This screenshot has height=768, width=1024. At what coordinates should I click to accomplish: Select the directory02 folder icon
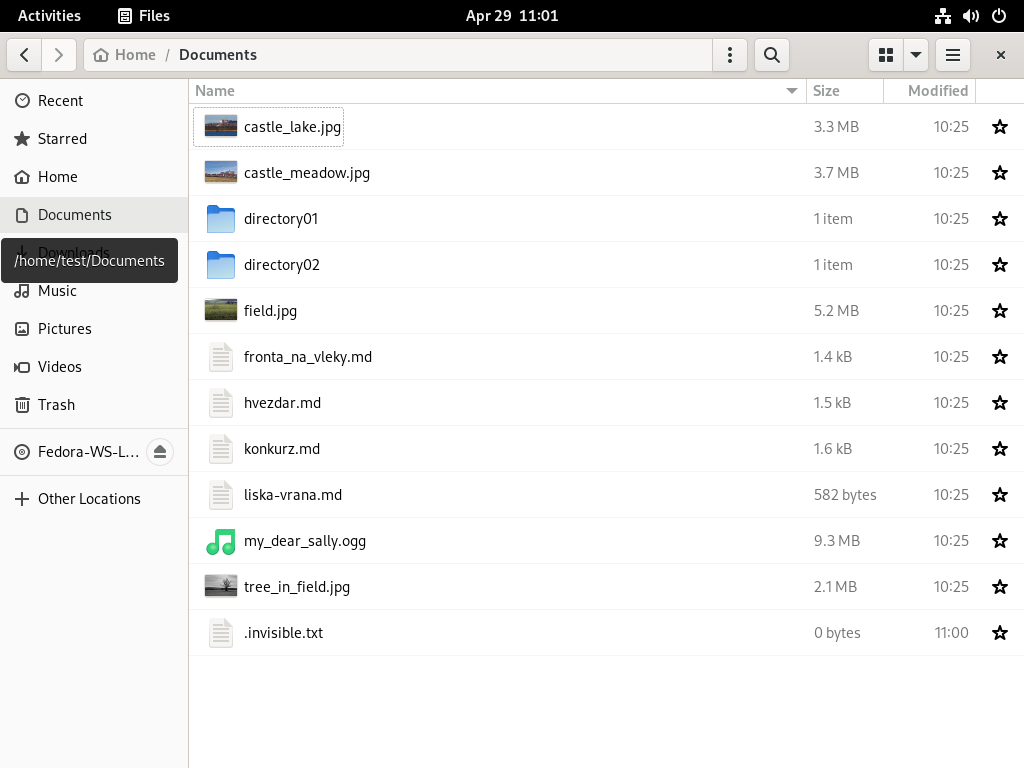pyautogui.click(x=221, y=264)
